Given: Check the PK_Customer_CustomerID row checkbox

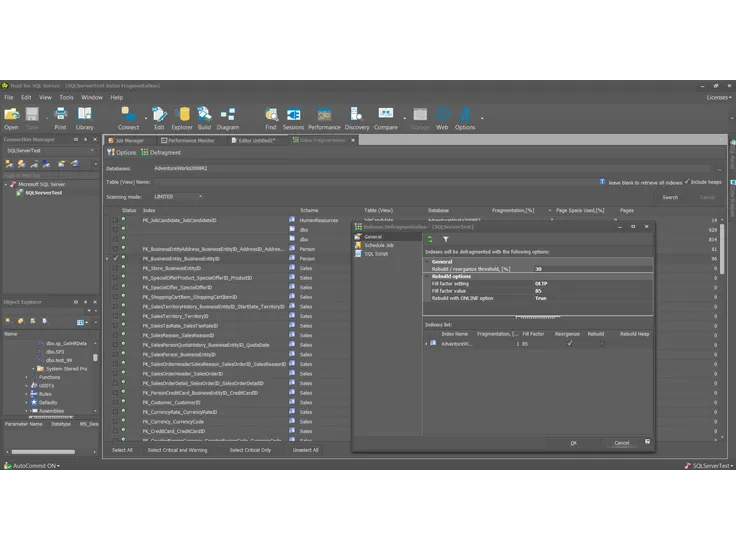Looking at the screenshot, I should tap(115, 402).
